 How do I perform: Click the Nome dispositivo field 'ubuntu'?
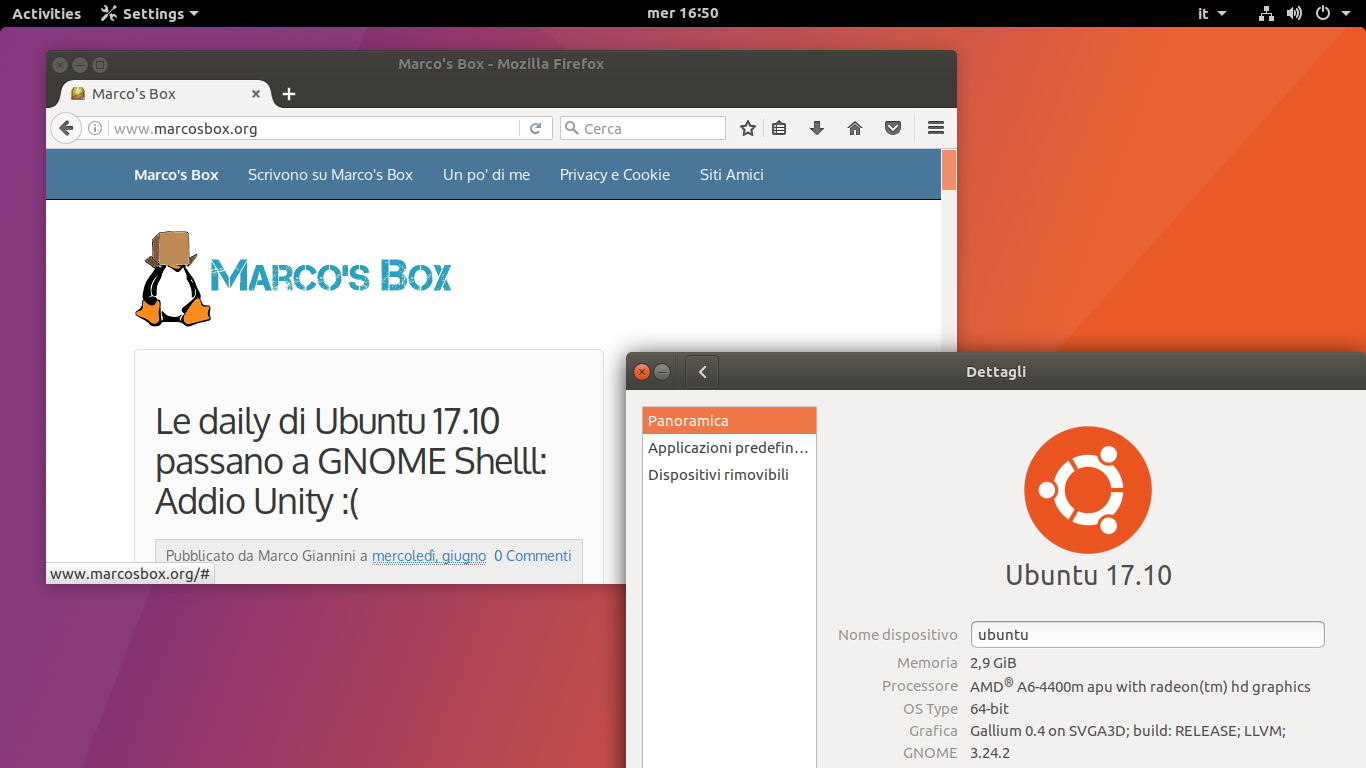[x=1147, y=634]
